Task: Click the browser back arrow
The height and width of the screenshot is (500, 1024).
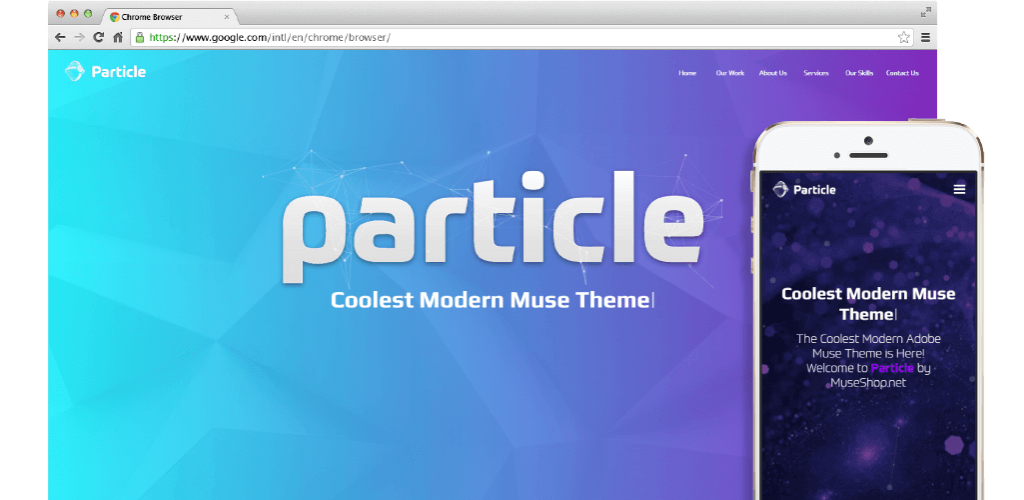Action: click(60, 37)
